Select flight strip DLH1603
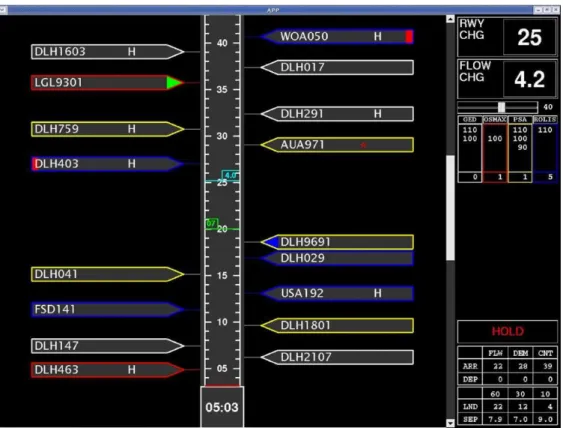The width and height of the screenshot is (563, 428). tap(108, 52)
